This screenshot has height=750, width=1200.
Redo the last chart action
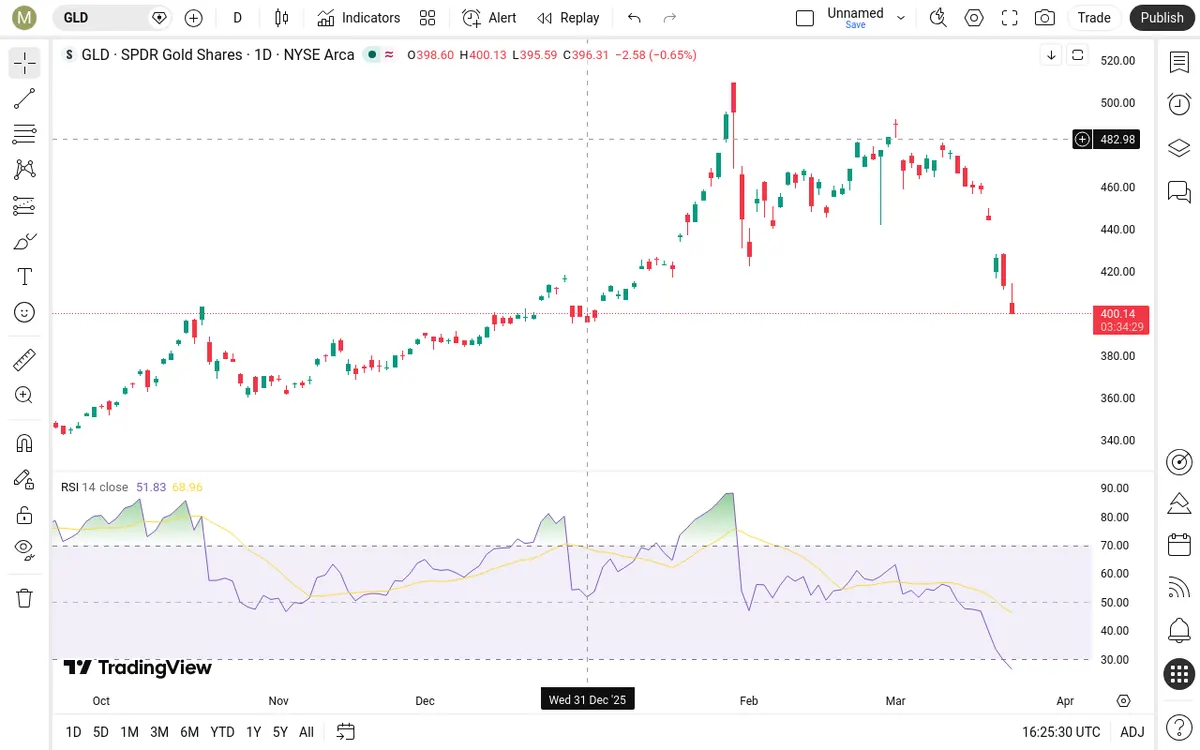670,17
